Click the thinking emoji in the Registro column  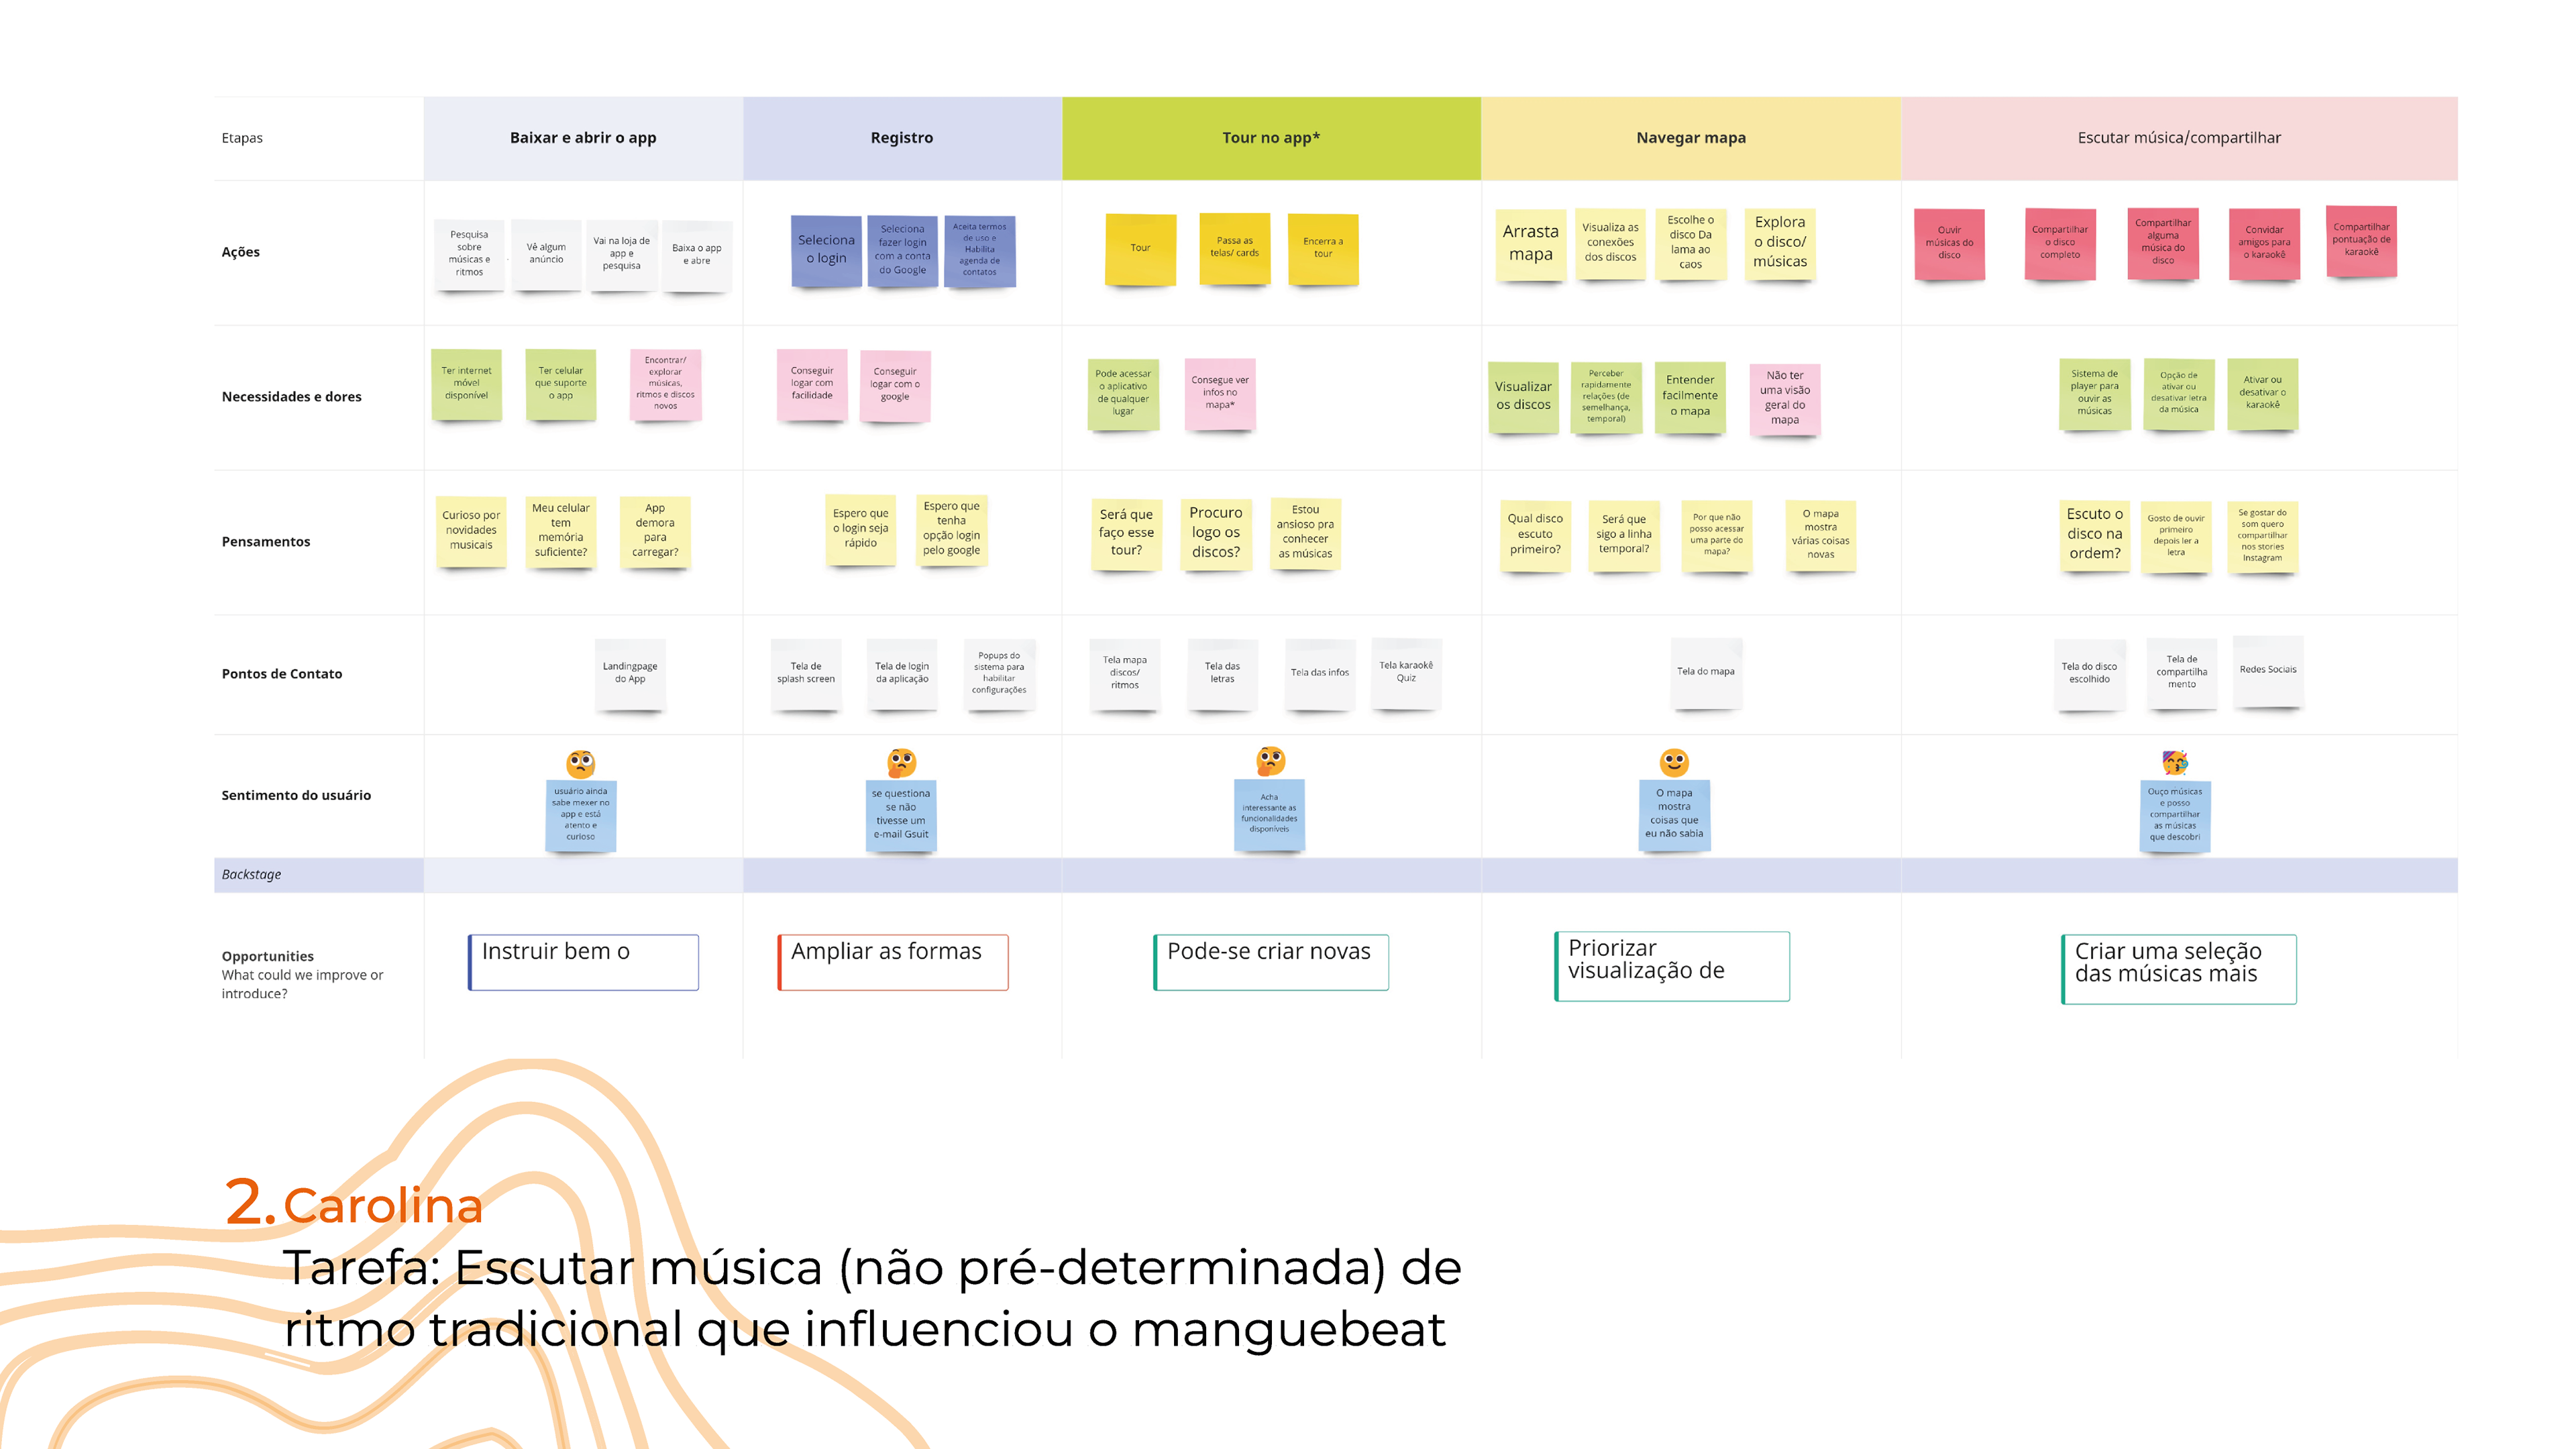(x=901, y=762)
